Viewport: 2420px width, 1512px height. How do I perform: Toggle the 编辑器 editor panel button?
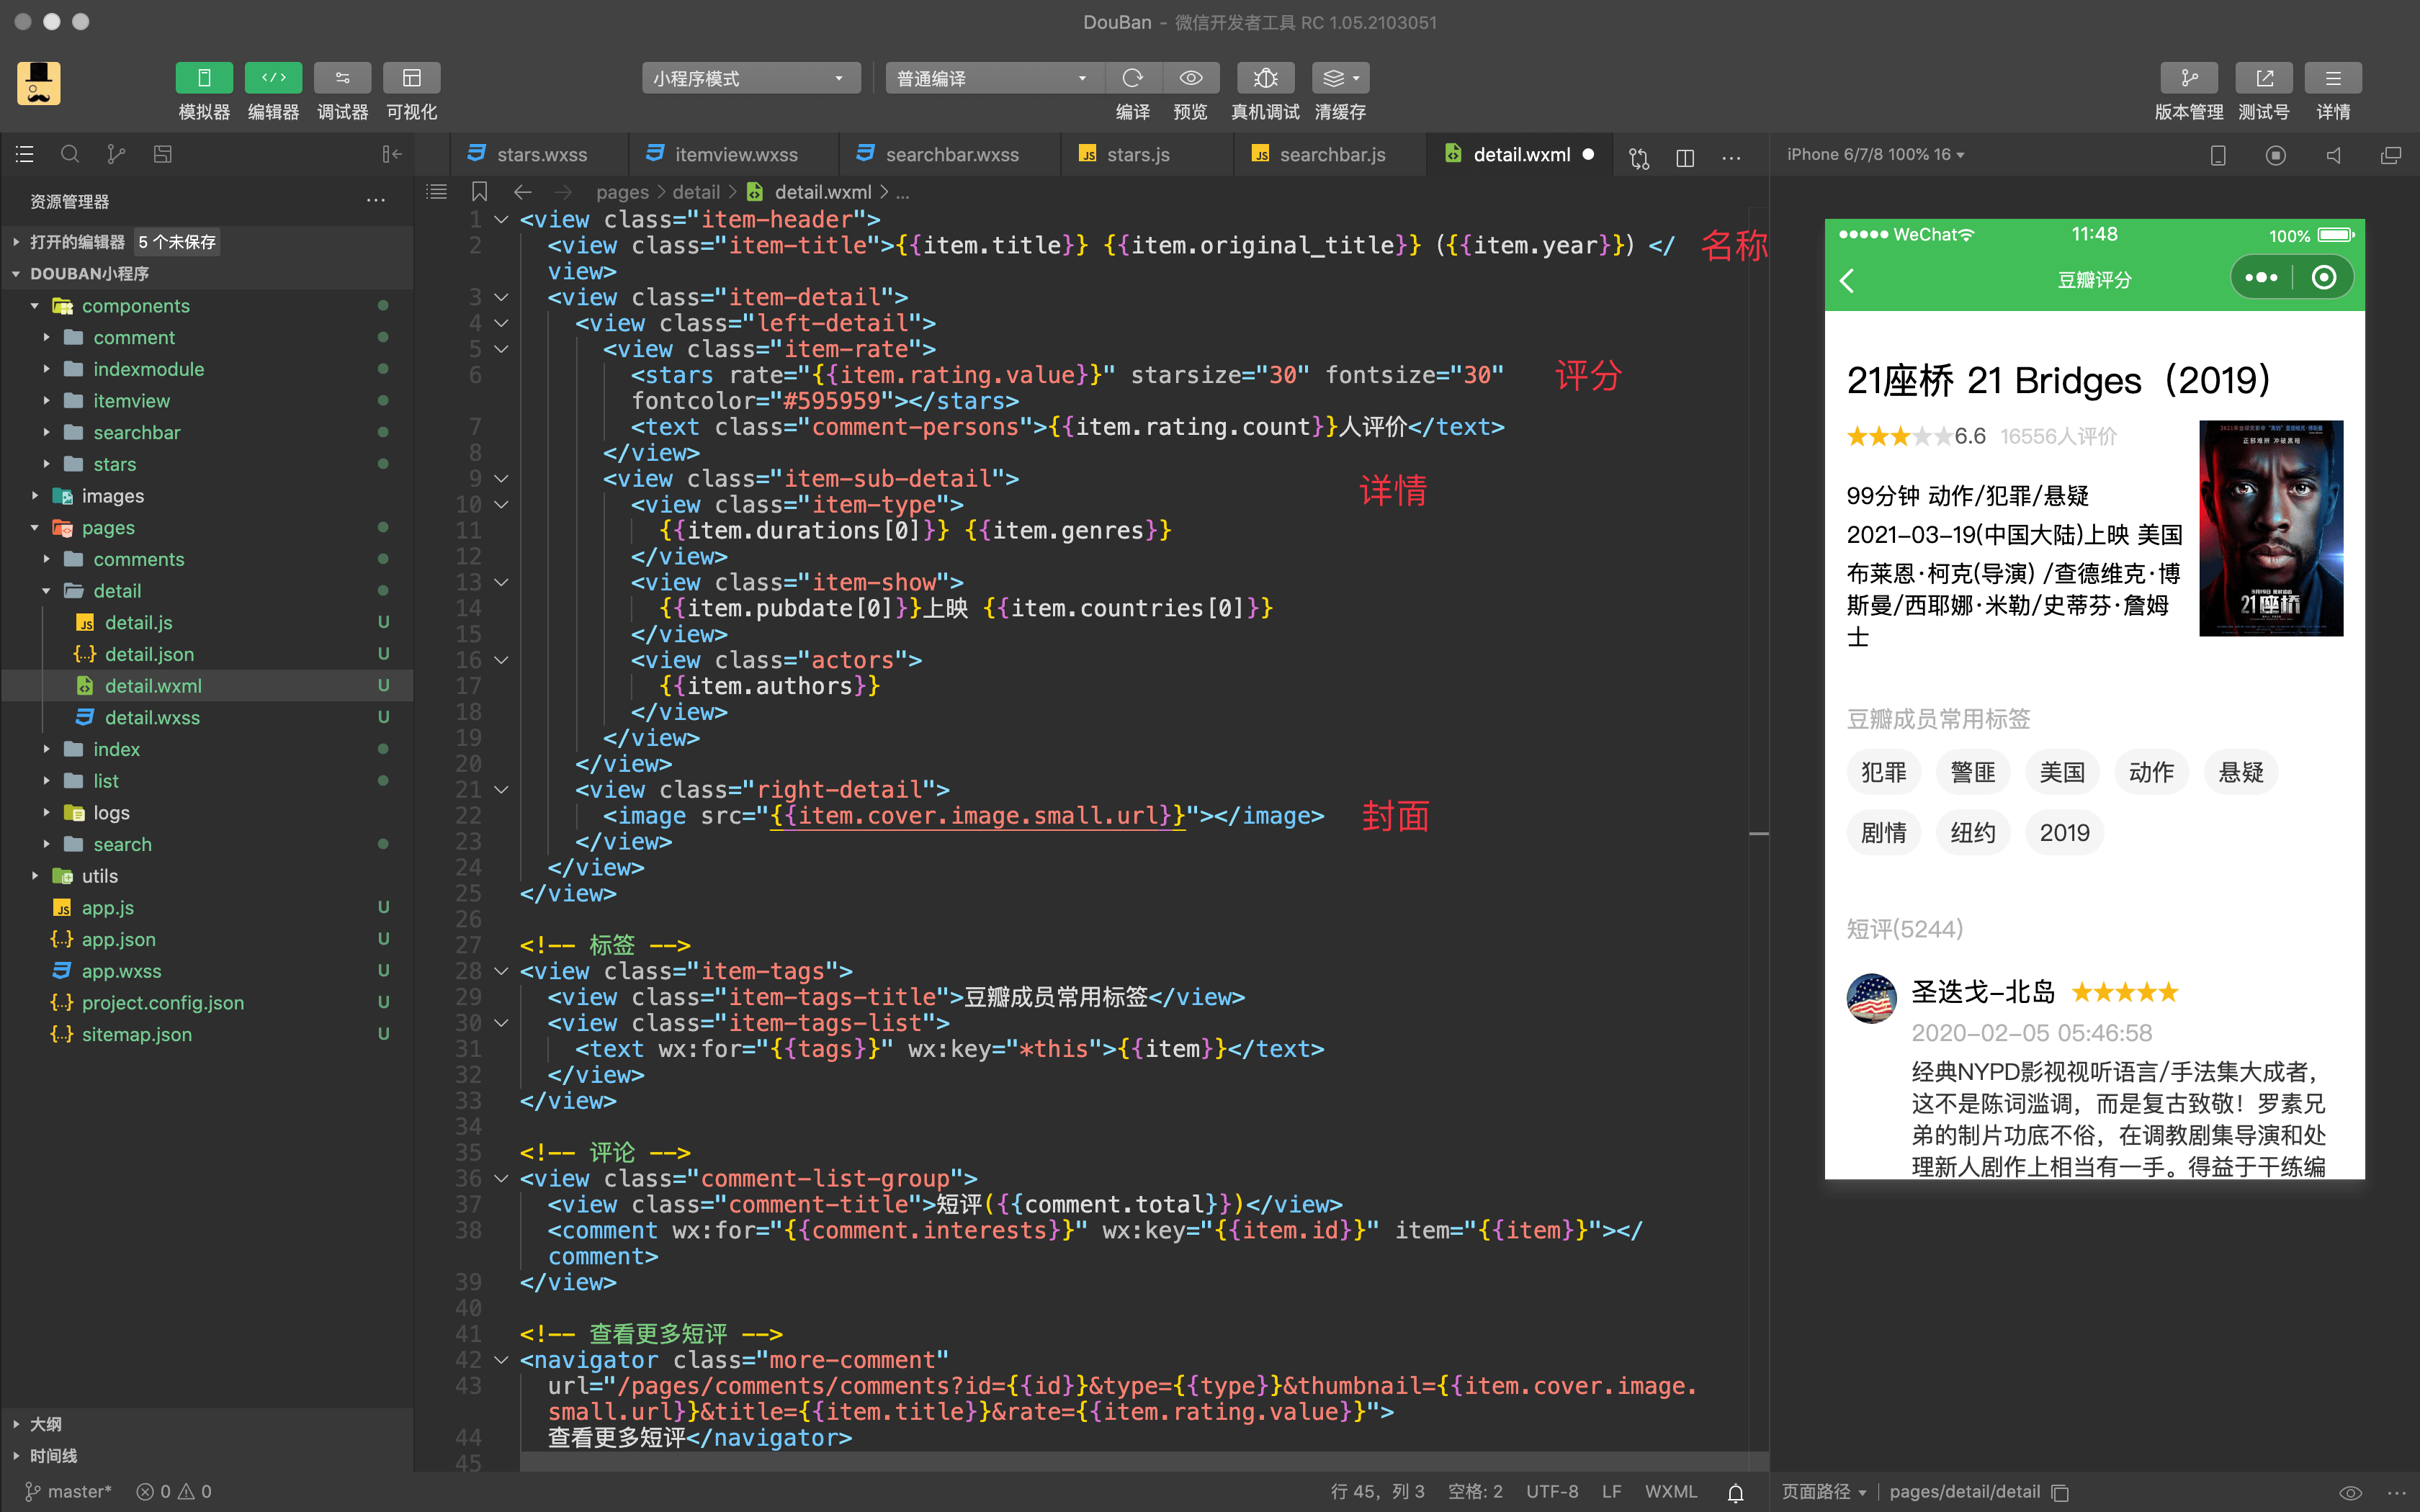click(x=273, y=78)
